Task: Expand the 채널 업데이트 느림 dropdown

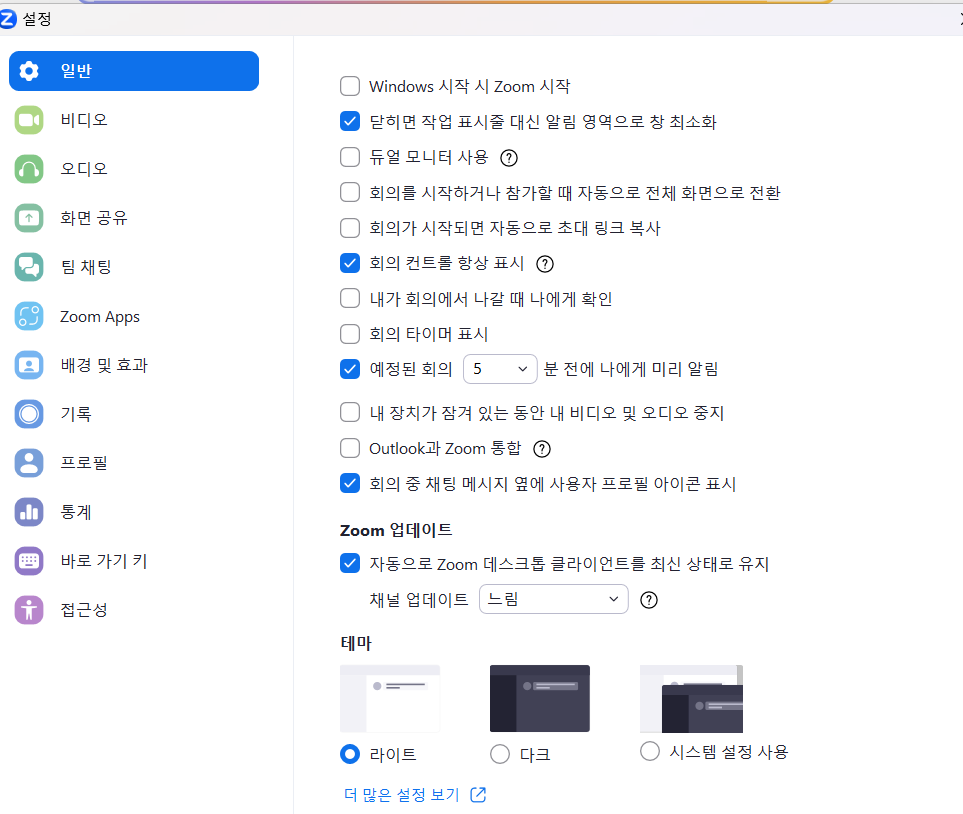Action: tap(553, 600)
